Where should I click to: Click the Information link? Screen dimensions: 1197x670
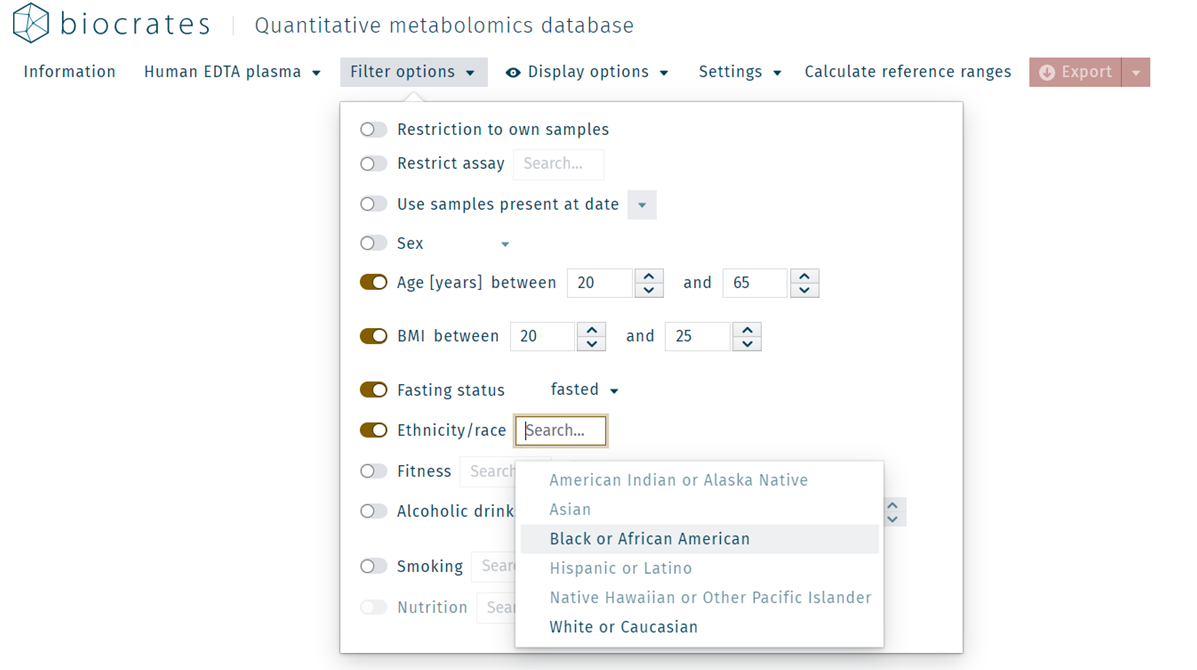[x=69, y=72]
